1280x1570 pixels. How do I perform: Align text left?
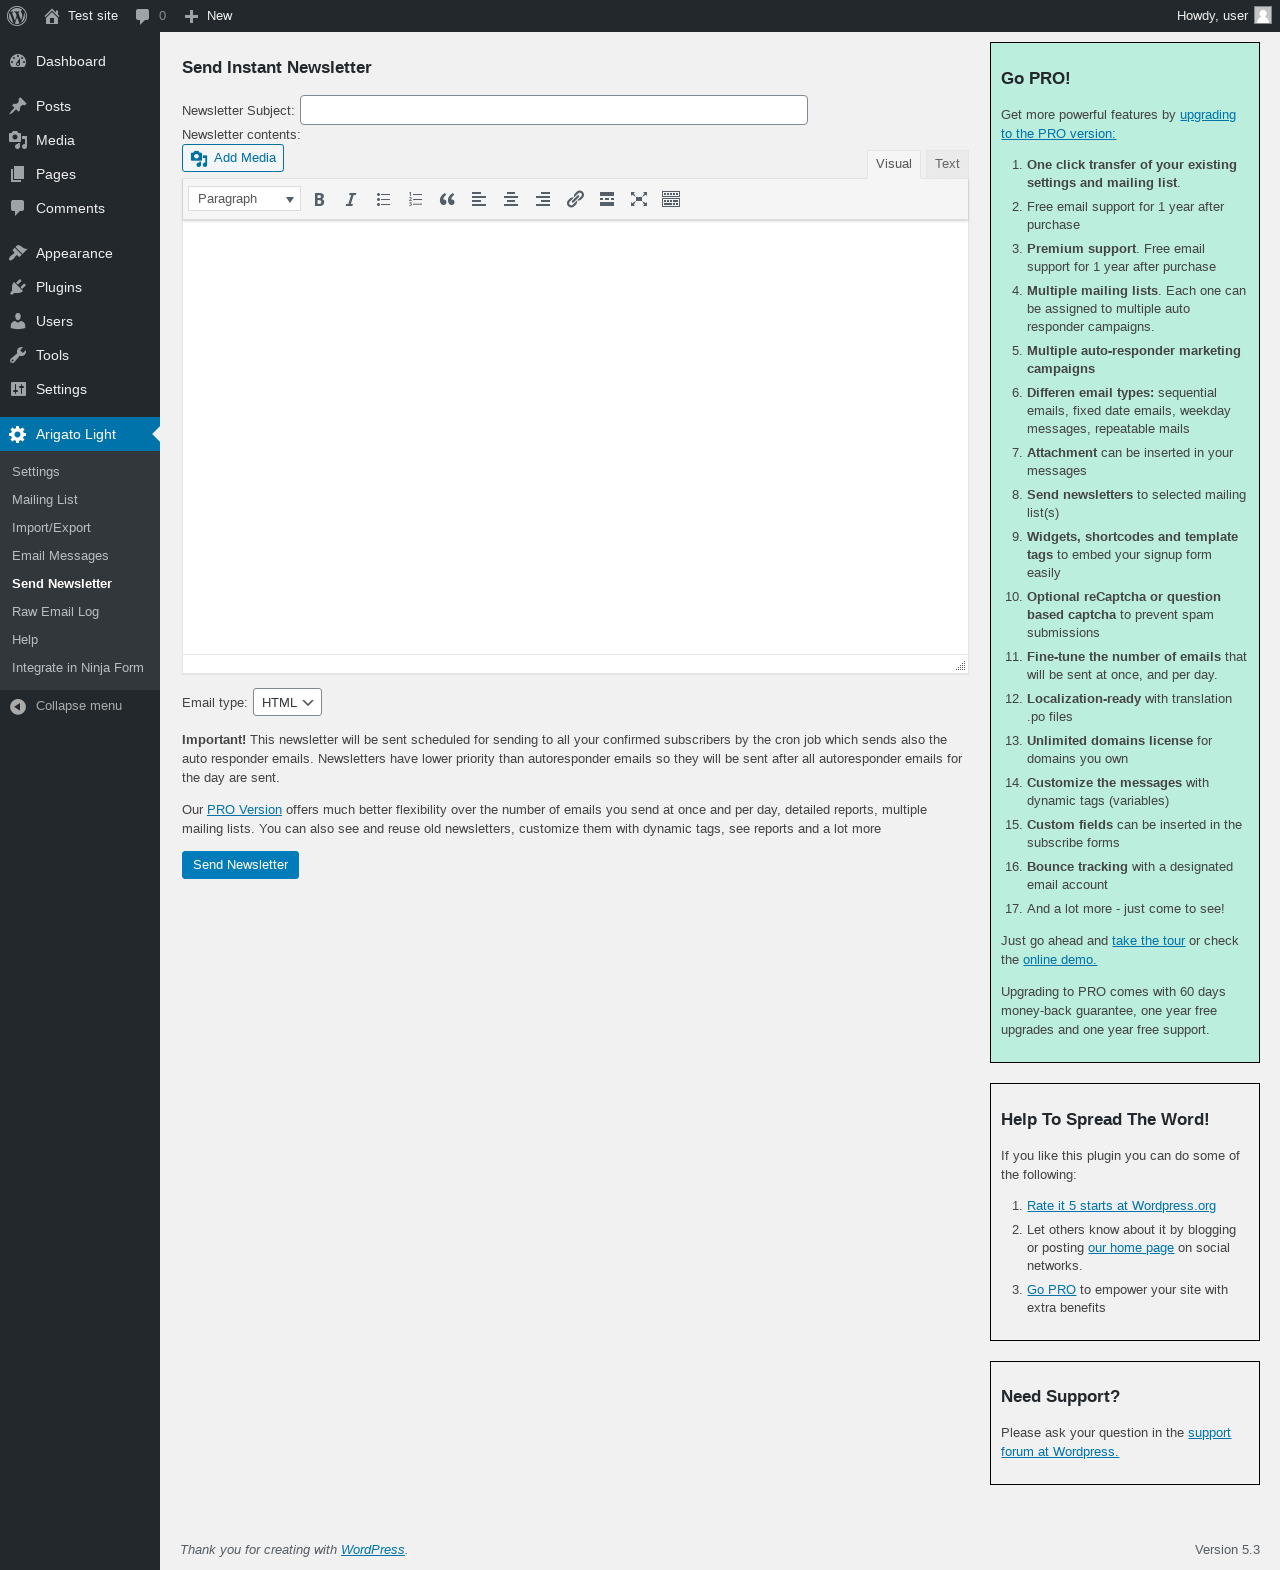(479, 199)
